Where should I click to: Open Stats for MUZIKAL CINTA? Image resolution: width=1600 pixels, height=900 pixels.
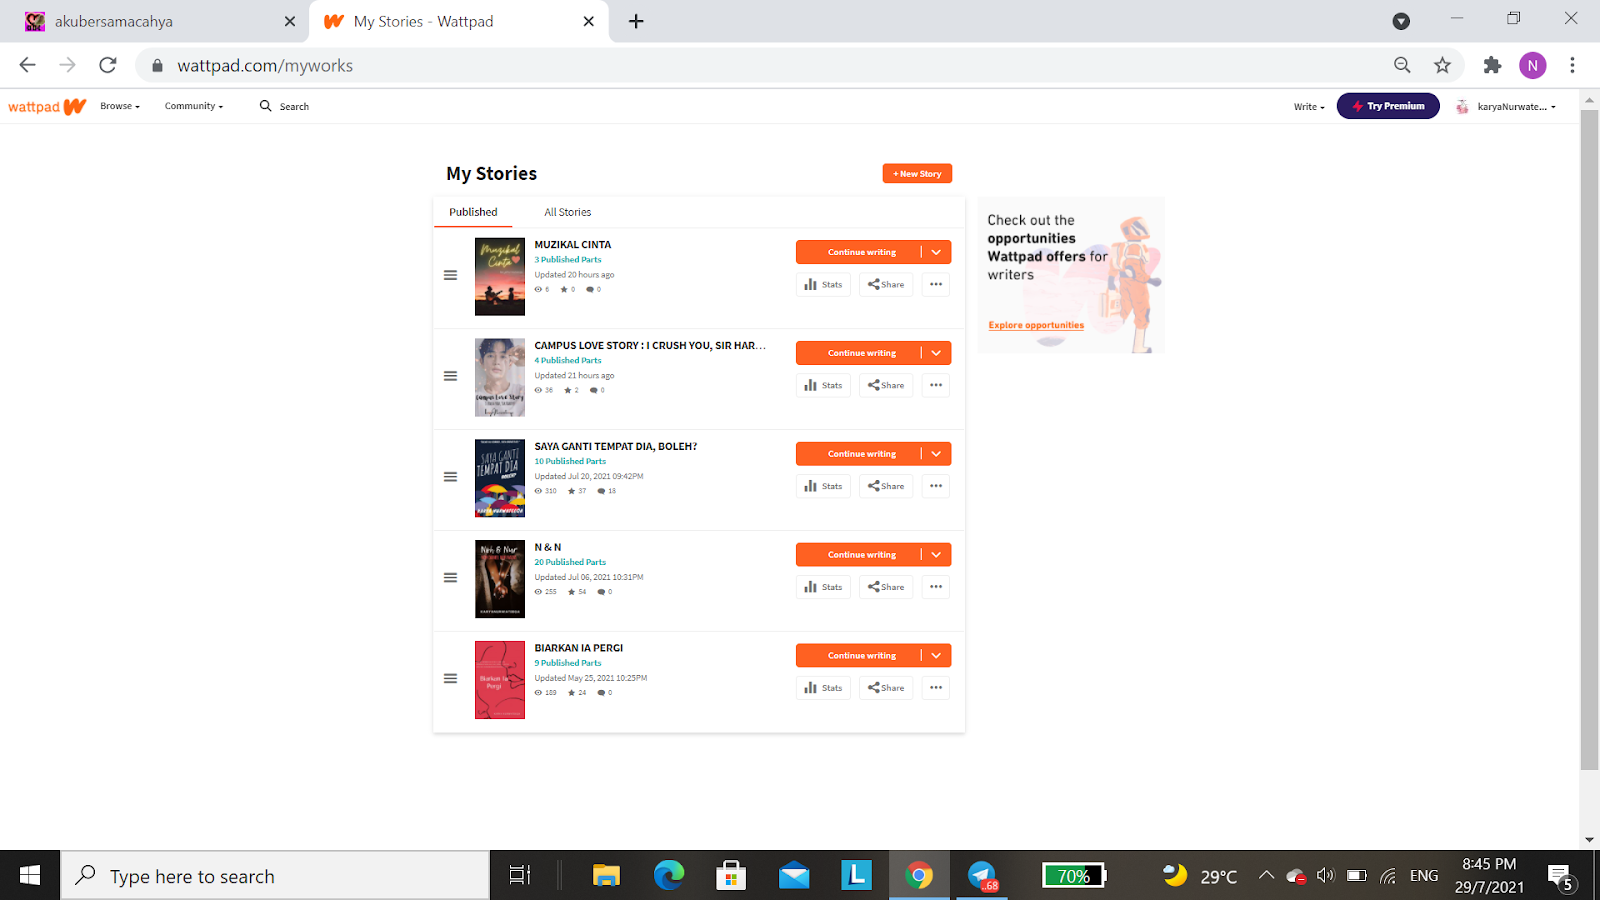click(823, 285)
